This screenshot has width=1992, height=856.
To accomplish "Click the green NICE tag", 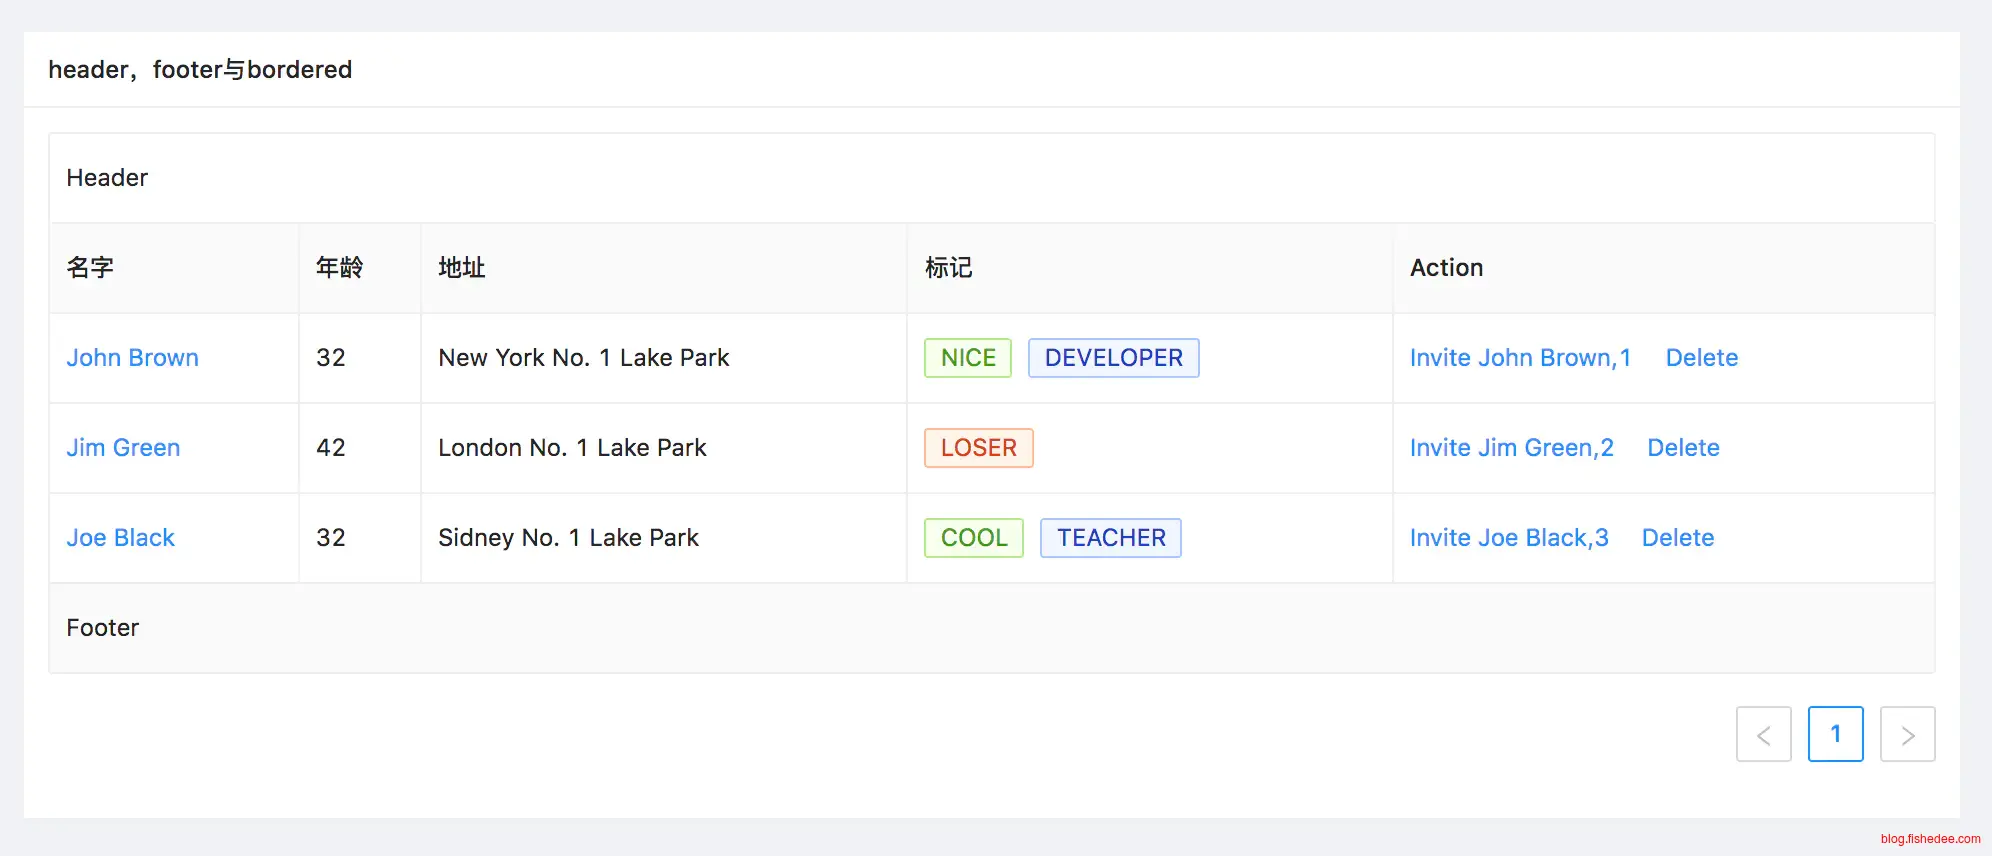I will (x=968, y=358).
